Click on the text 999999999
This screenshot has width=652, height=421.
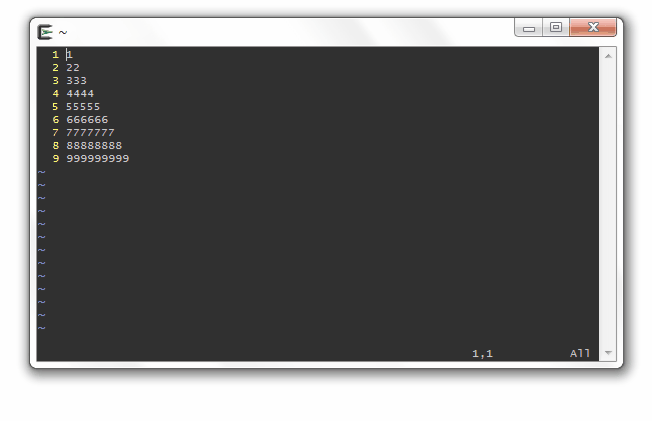click(98, 158)
